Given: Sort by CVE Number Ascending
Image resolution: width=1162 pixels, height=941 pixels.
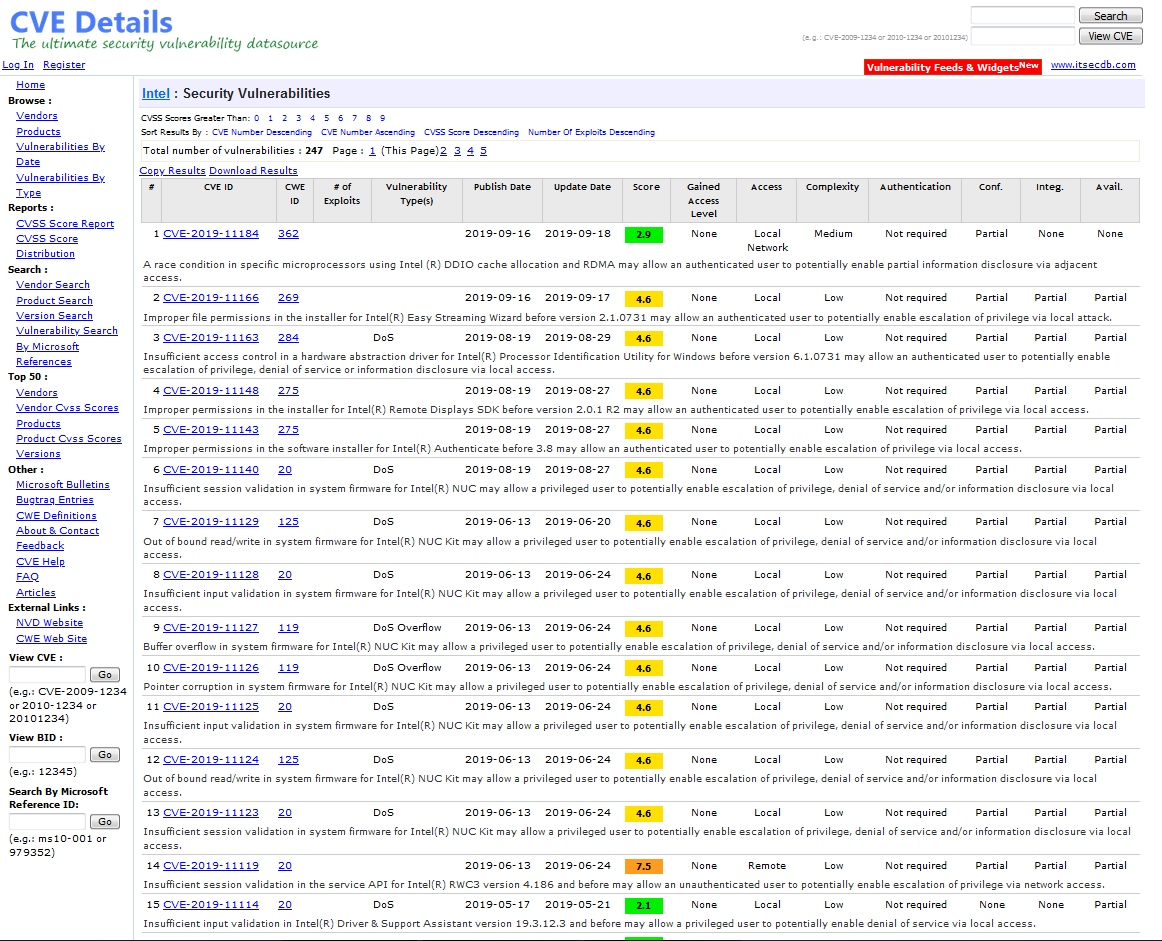Looking at the screenshot, I should pos(368,132).
